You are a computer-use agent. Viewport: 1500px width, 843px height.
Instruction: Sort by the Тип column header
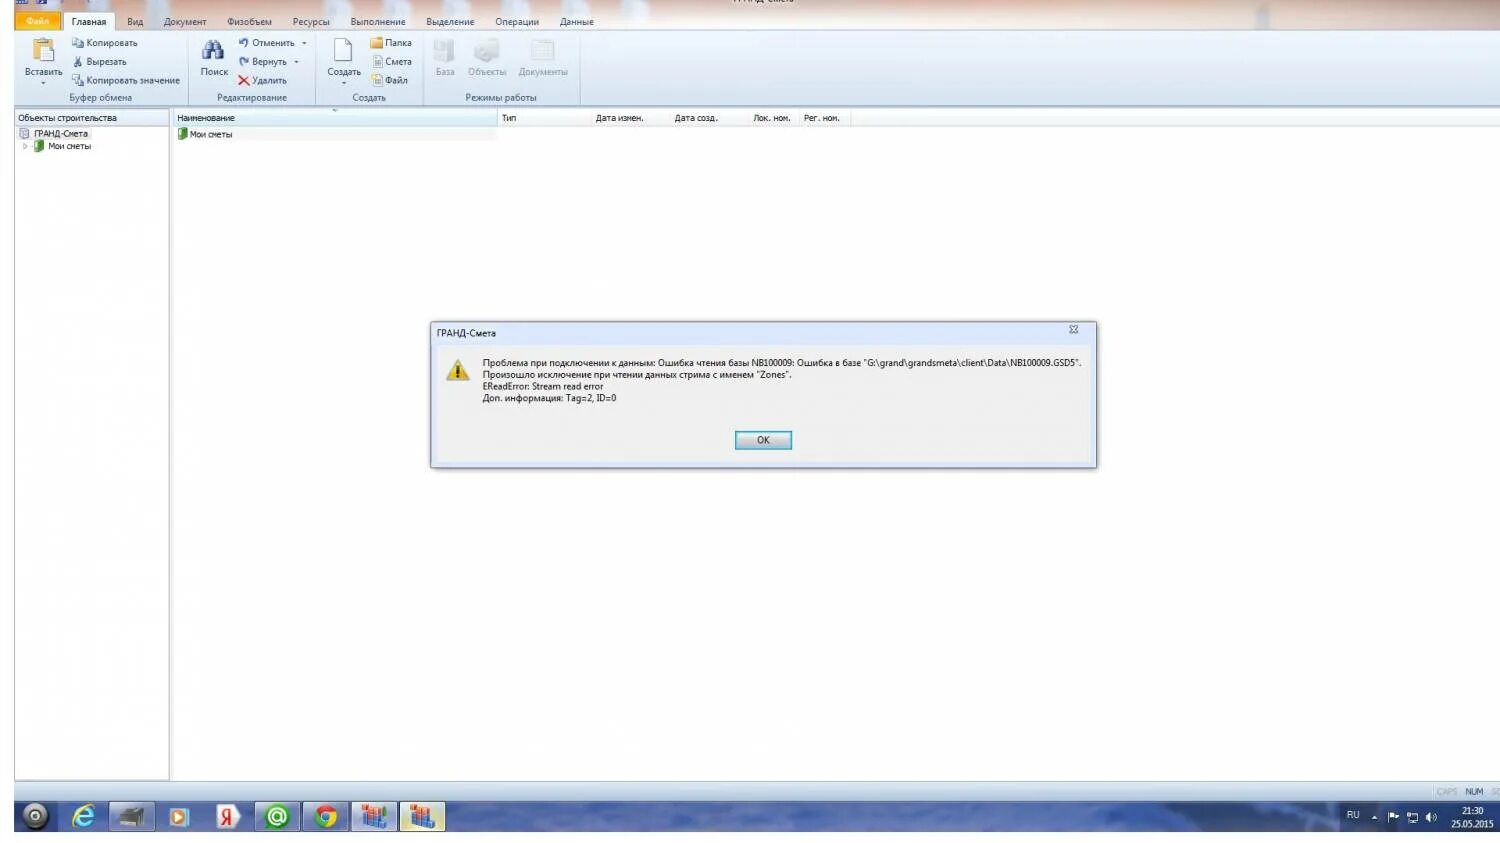point(545,118)
